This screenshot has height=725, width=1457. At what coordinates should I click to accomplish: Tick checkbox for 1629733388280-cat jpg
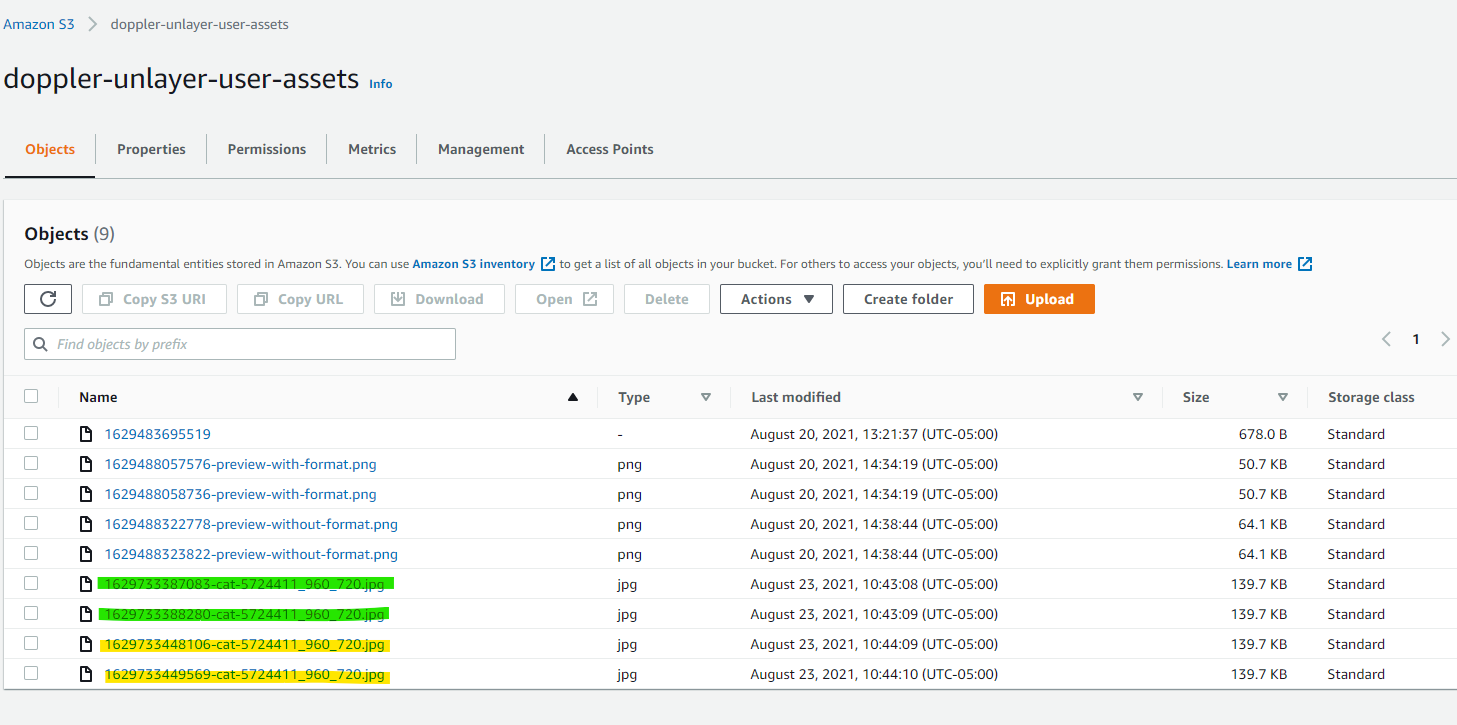(31, 613)
